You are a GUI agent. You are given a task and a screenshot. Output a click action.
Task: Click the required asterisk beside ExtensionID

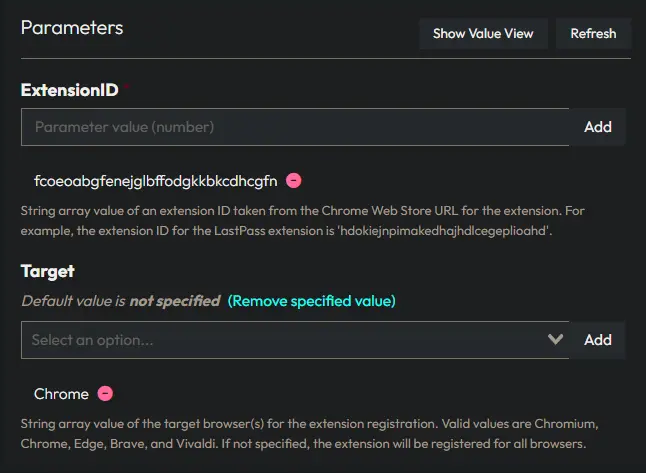pos(127,86)
